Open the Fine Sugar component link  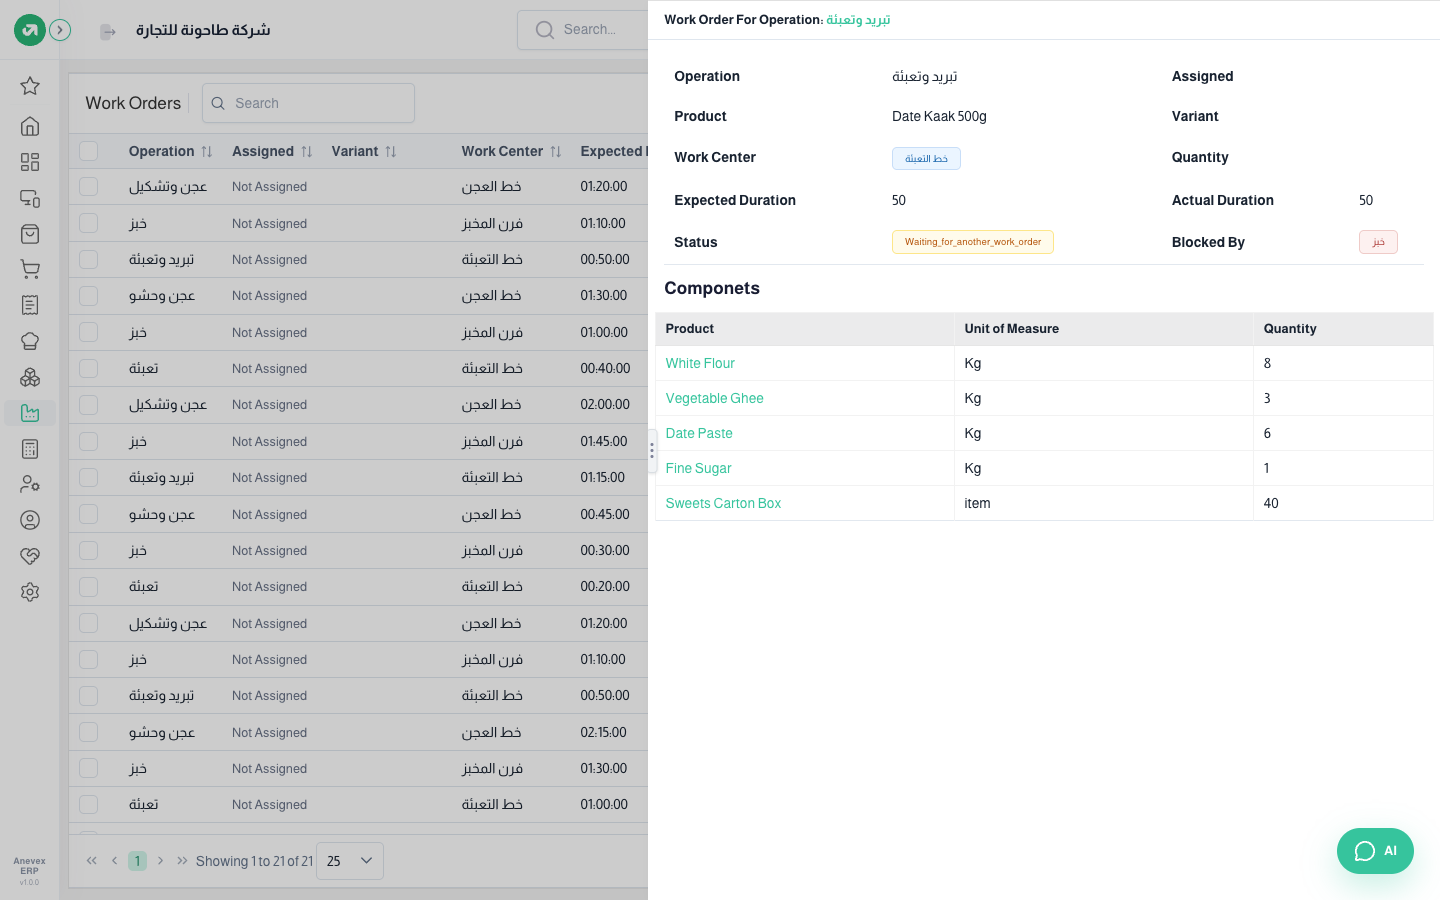point(699,468)
